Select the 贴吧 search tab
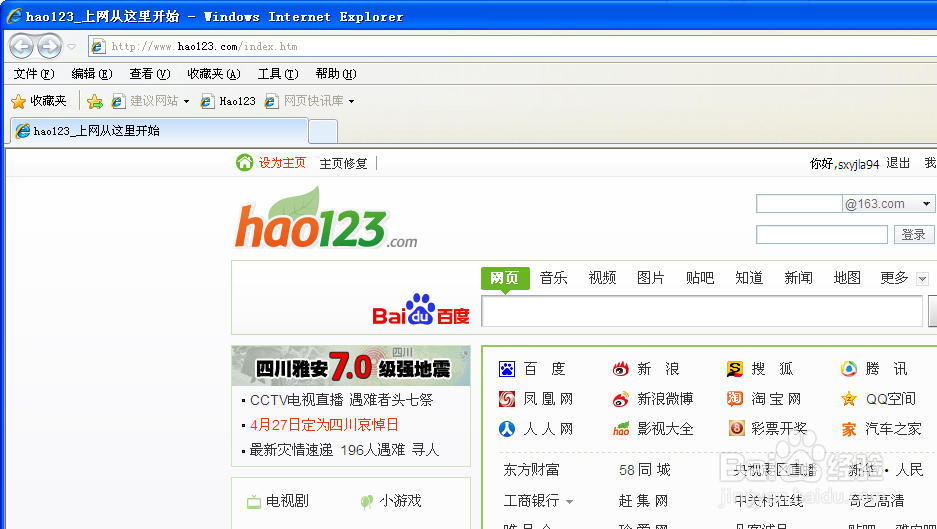This screenshot has height=529, width=937. pyautogui.click(x=700, y=278)
